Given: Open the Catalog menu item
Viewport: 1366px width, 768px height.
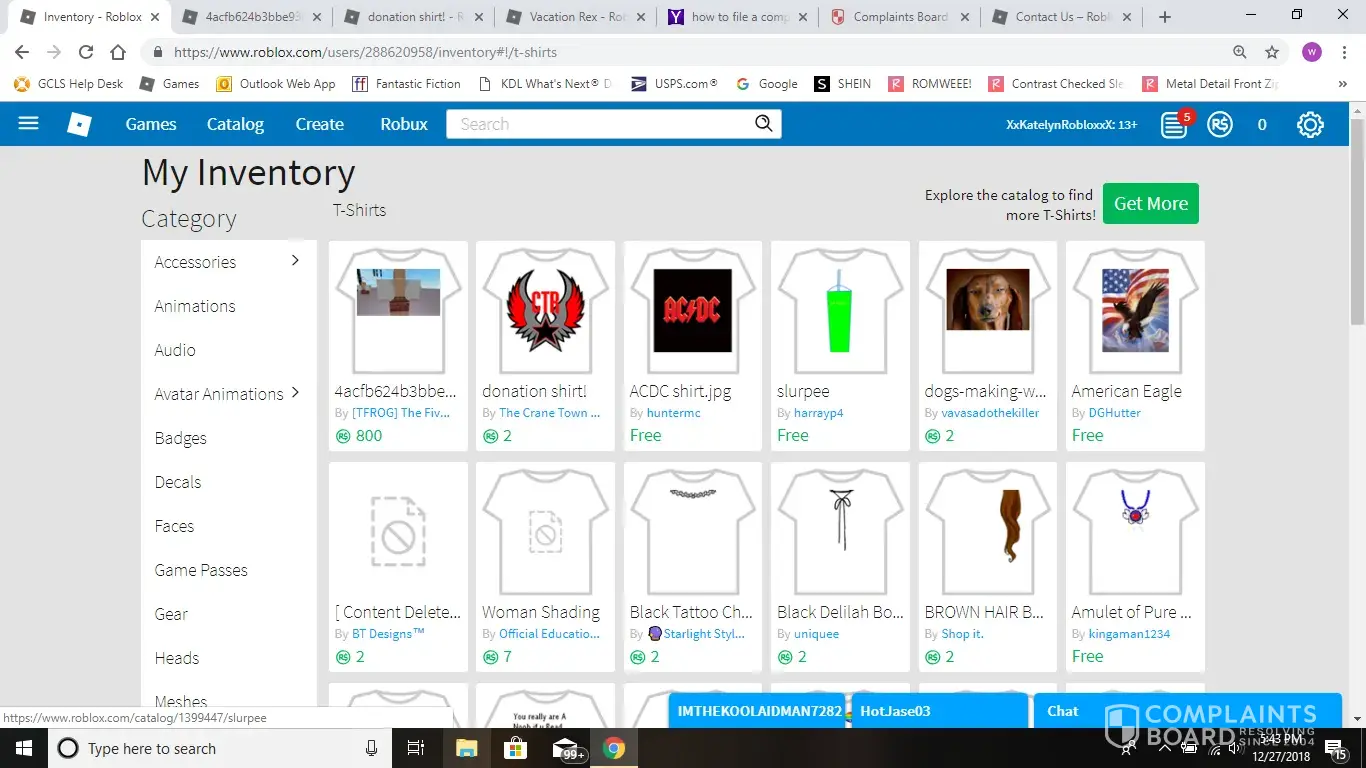Looking at the screenshot, I should [235, 124].
